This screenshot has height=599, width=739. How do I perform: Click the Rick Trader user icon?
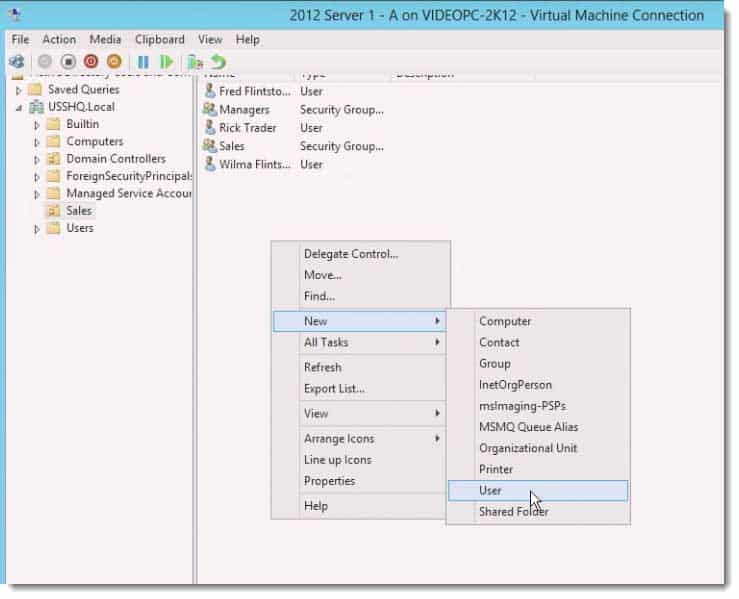coord(210,128)
